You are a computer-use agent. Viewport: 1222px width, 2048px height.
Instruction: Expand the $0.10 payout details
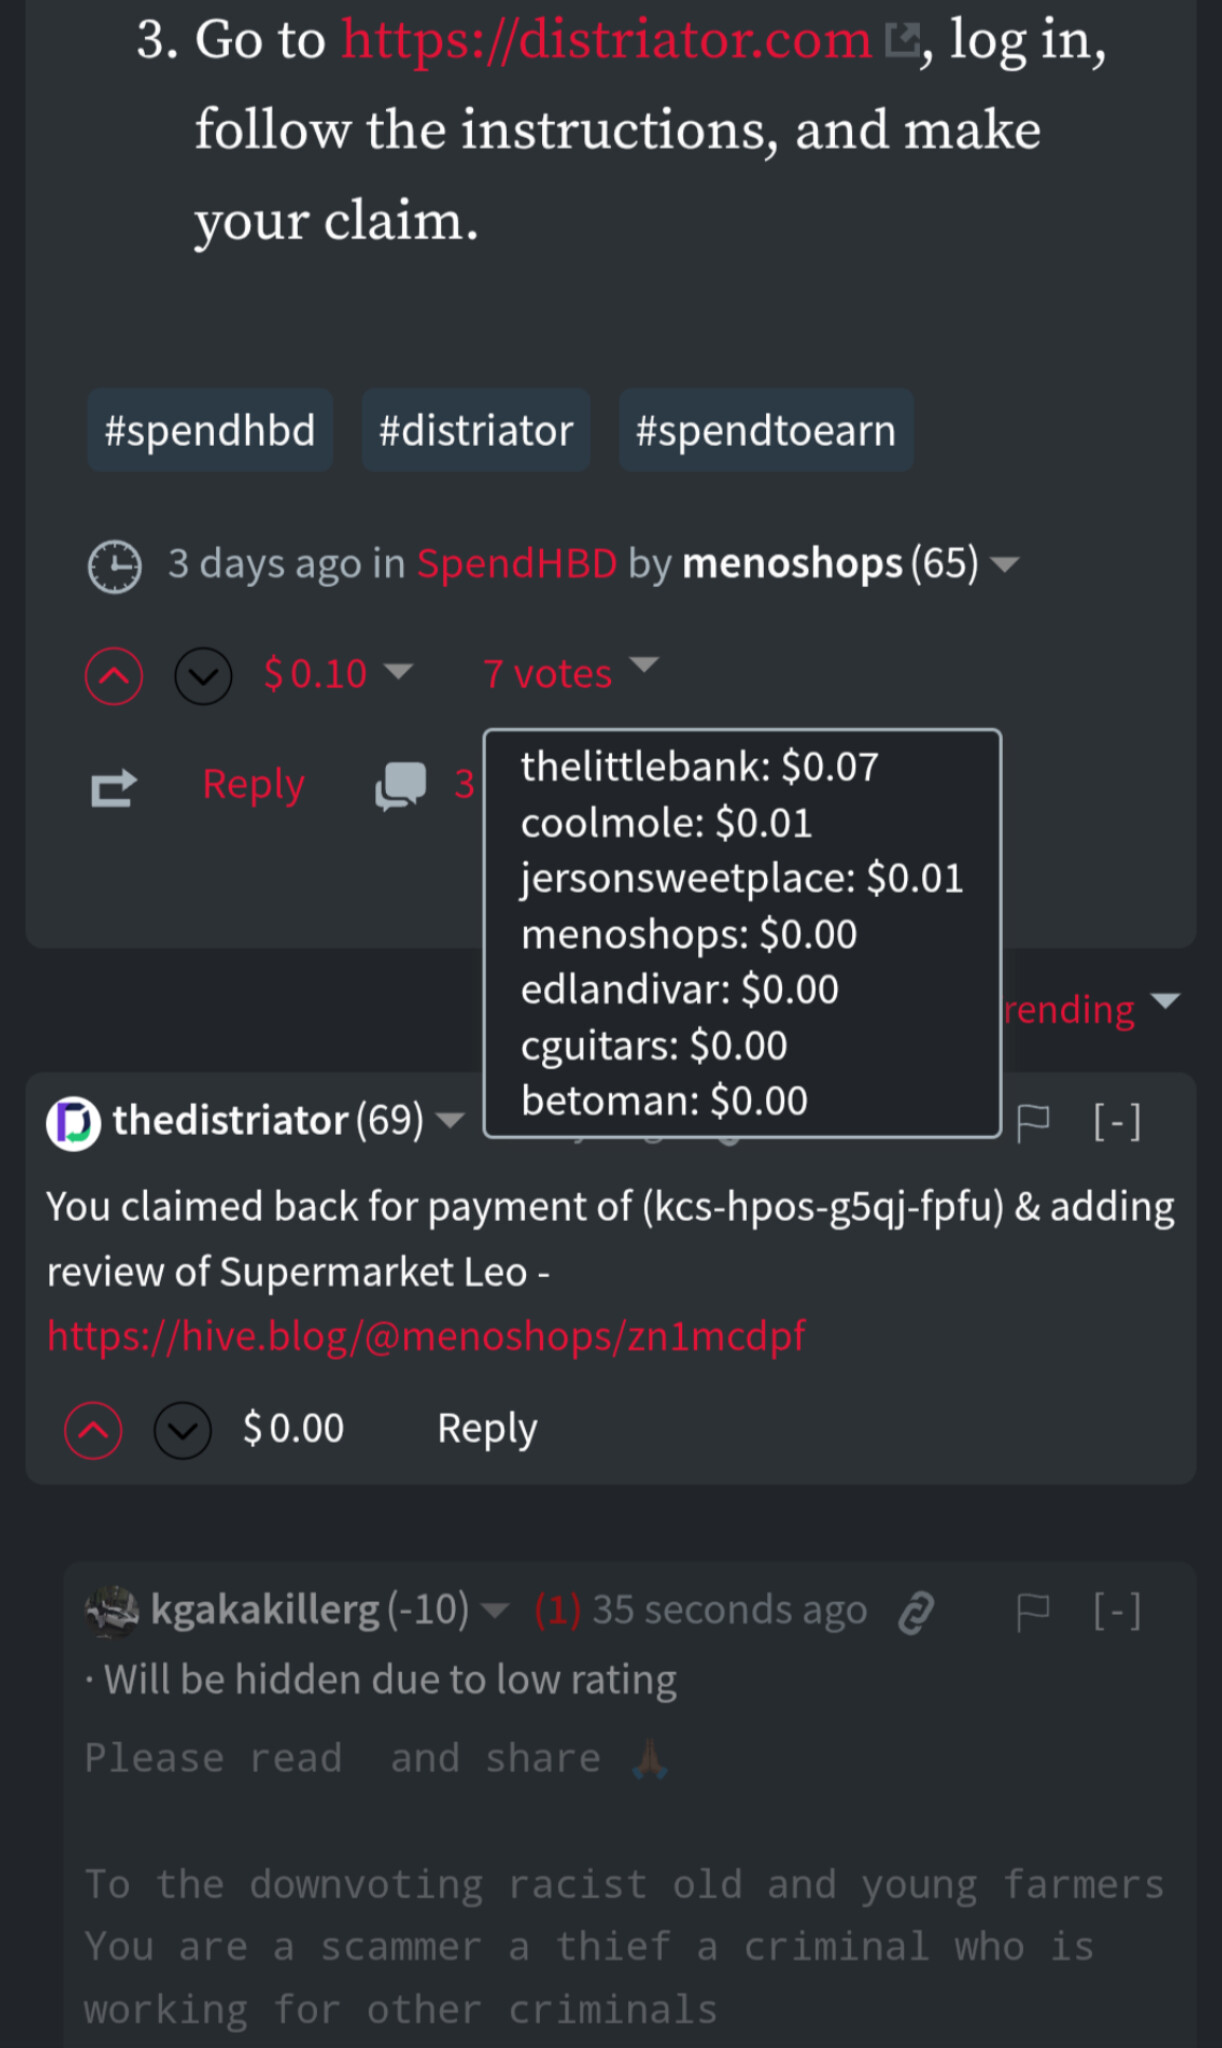[x=398, y=671]
